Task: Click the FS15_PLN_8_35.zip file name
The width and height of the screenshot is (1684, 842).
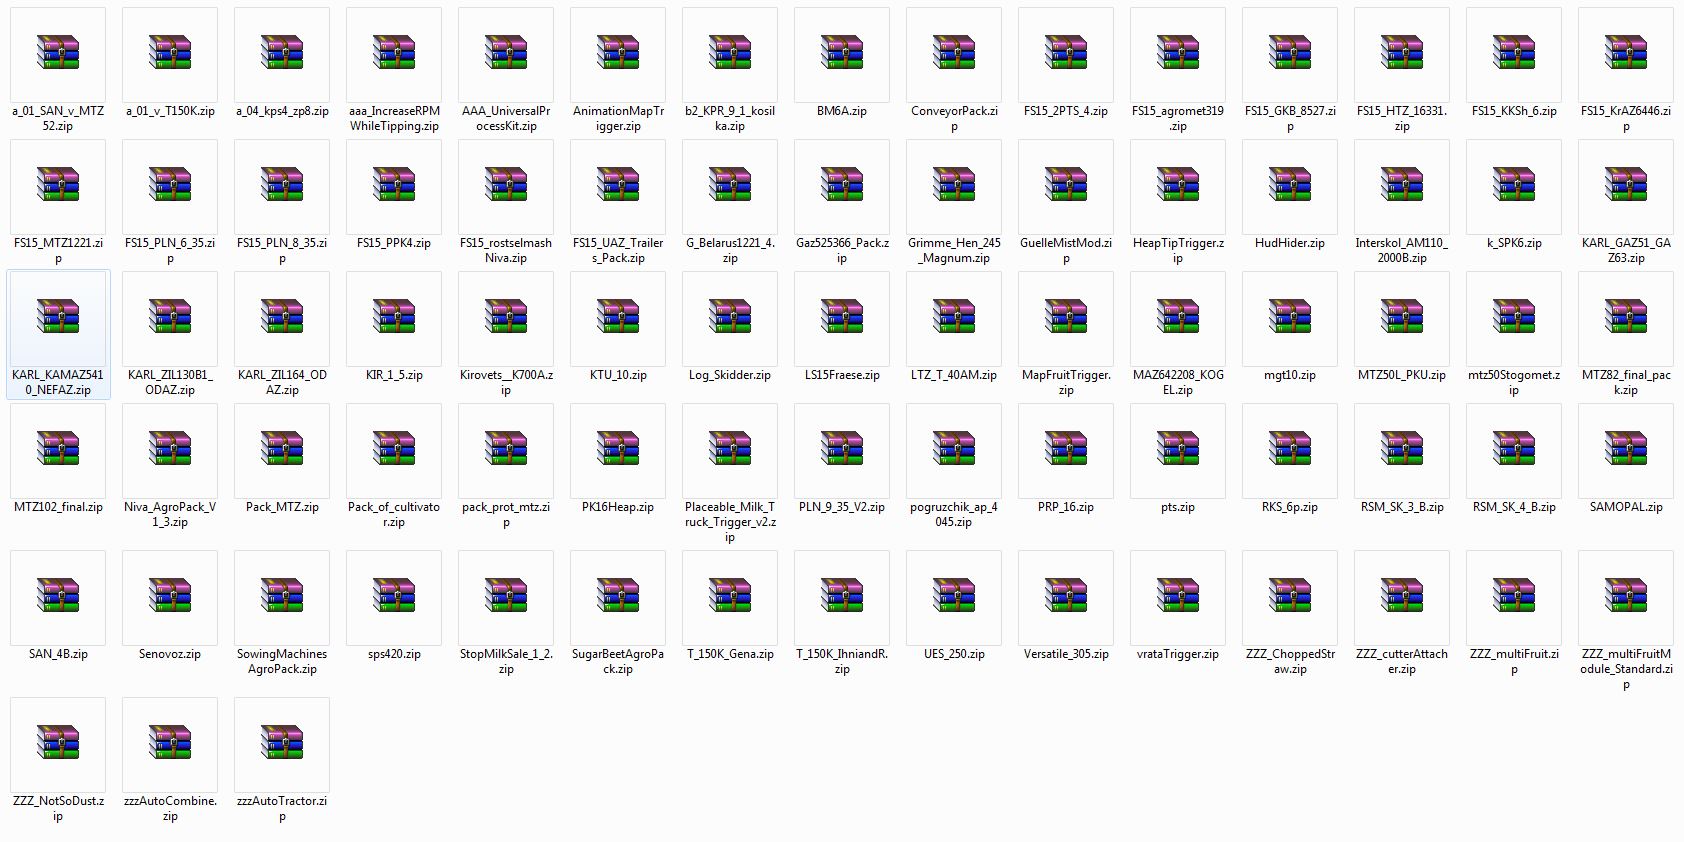Action: point(282,251)
